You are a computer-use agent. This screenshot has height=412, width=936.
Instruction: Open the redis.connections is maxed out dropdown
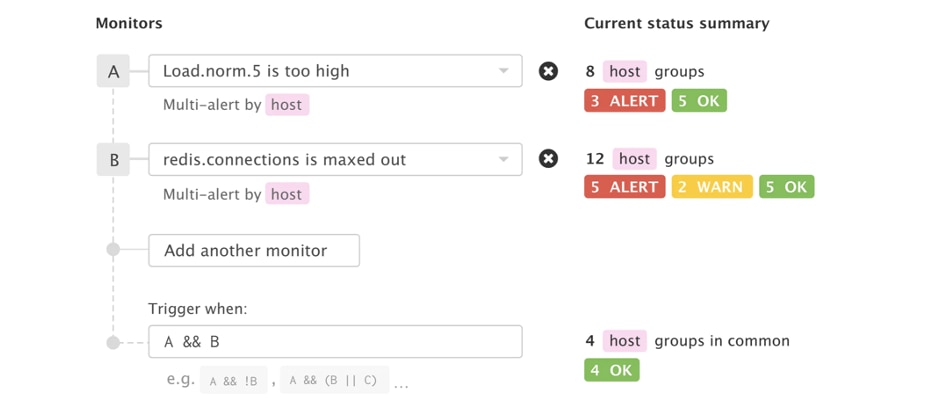335,159
